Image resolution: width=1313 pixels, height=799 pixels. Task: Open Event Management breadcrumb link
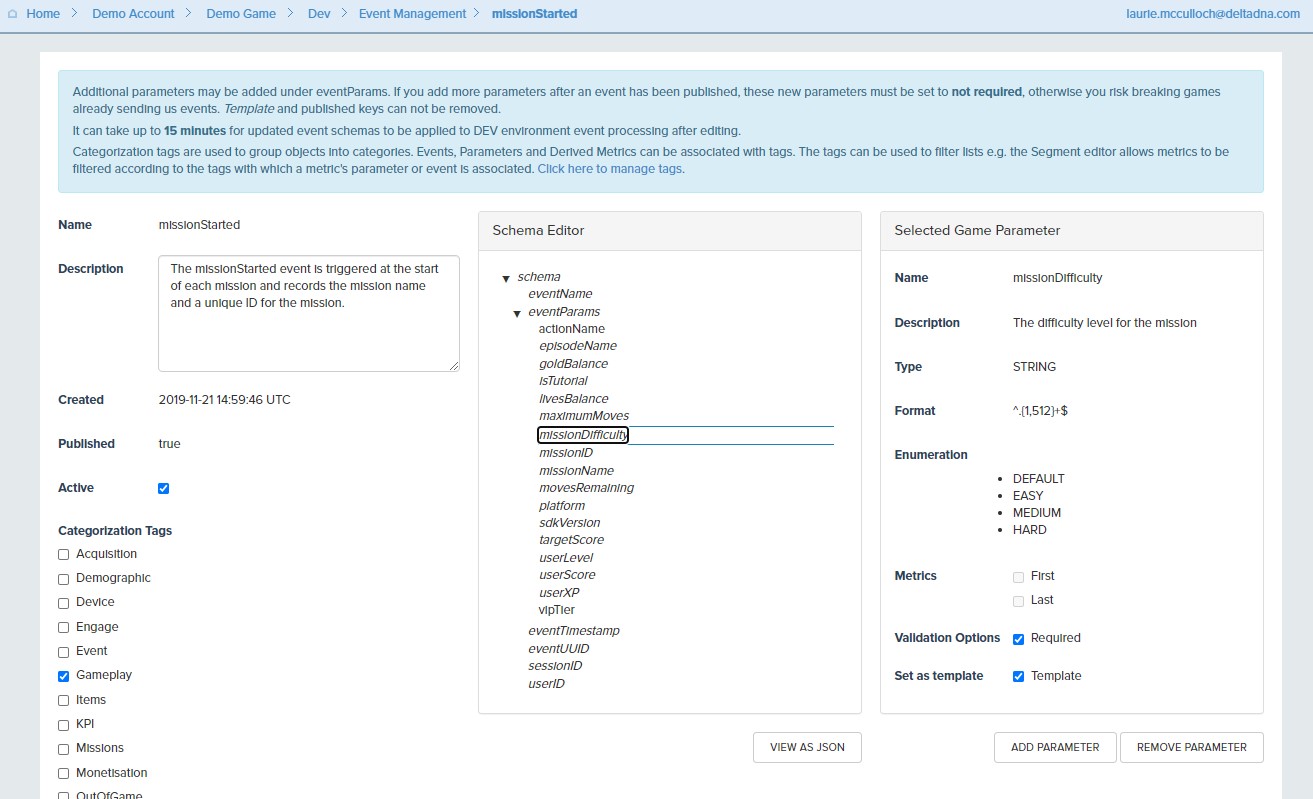pos(412,14)
